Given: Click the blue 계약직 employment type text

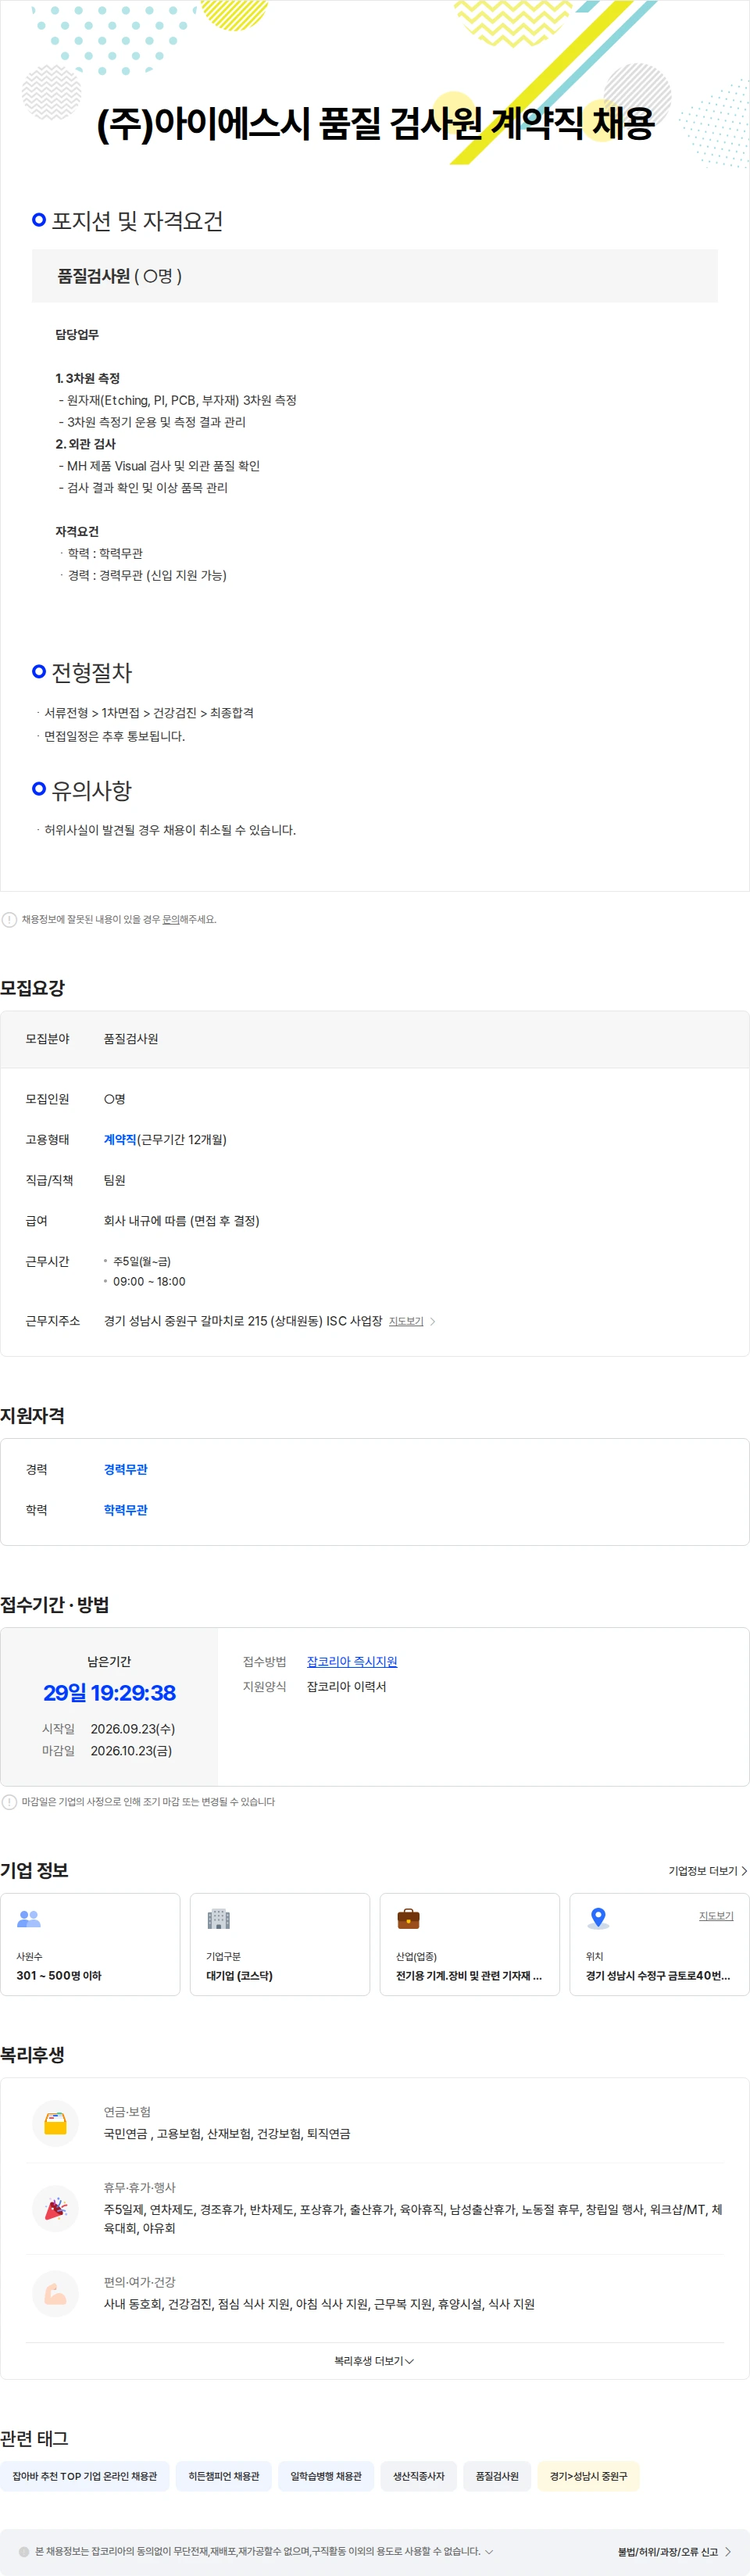Looking at the screenshot, I should tap(120, 1139).
